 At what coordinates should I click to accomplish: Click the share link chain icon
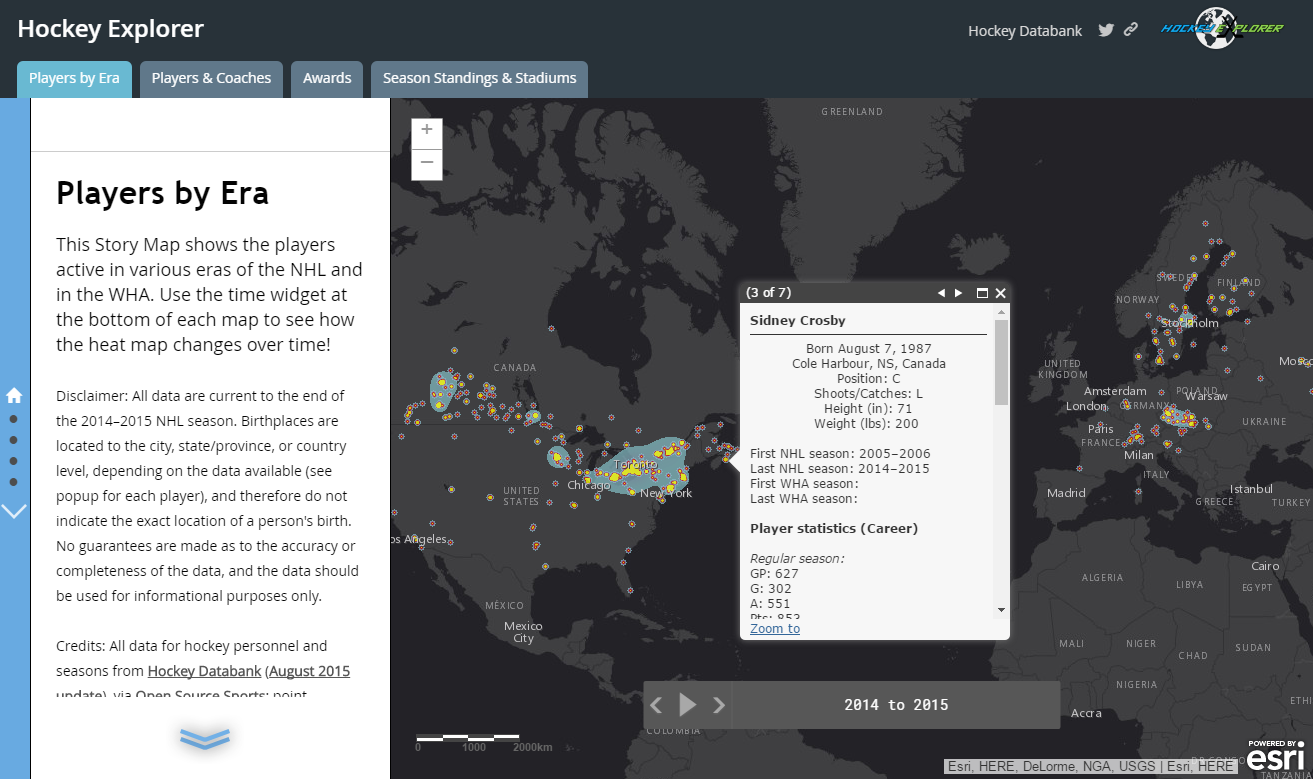[x=1131, y=30]
